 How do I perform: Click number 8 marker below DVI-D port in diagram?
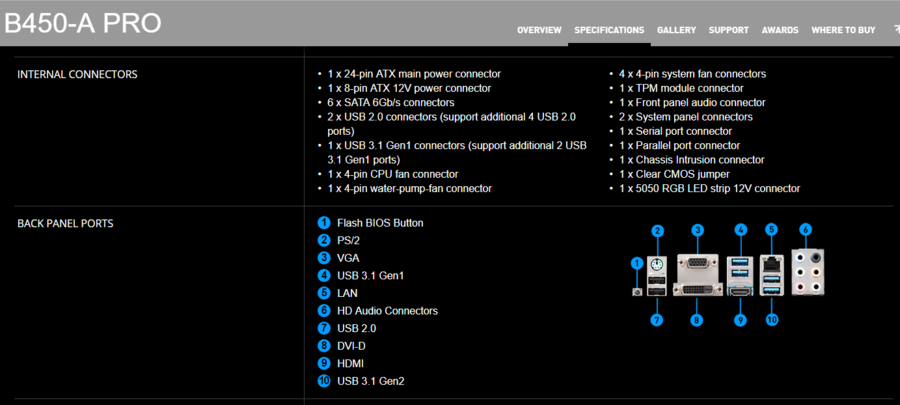tap(697, 320)
